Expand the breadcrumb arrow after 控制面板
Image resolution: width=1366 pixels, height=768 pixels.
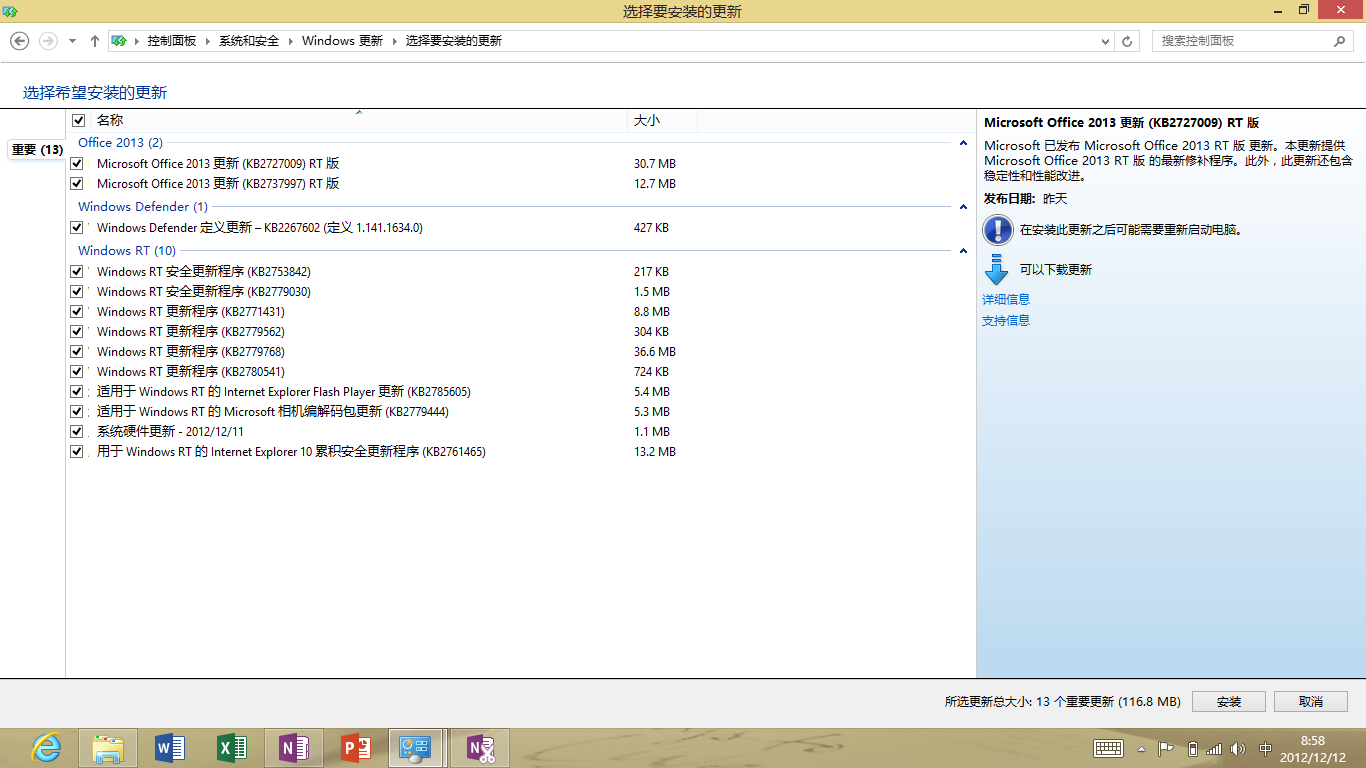pos(209,41)
